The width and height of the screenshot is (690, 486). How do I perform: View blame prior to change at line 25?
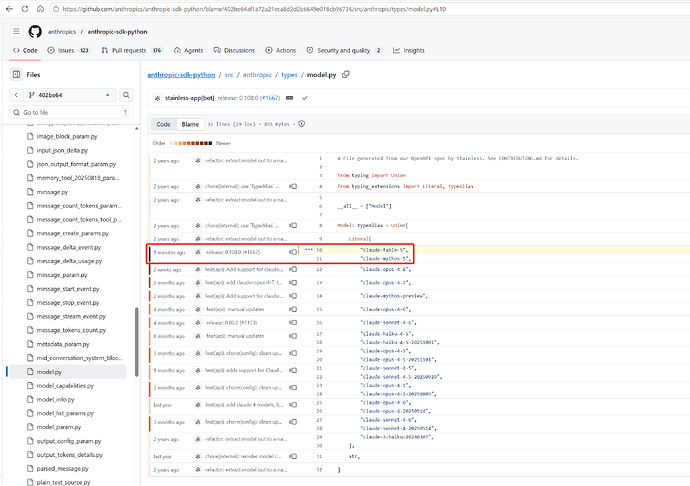[x=293, y=405]
